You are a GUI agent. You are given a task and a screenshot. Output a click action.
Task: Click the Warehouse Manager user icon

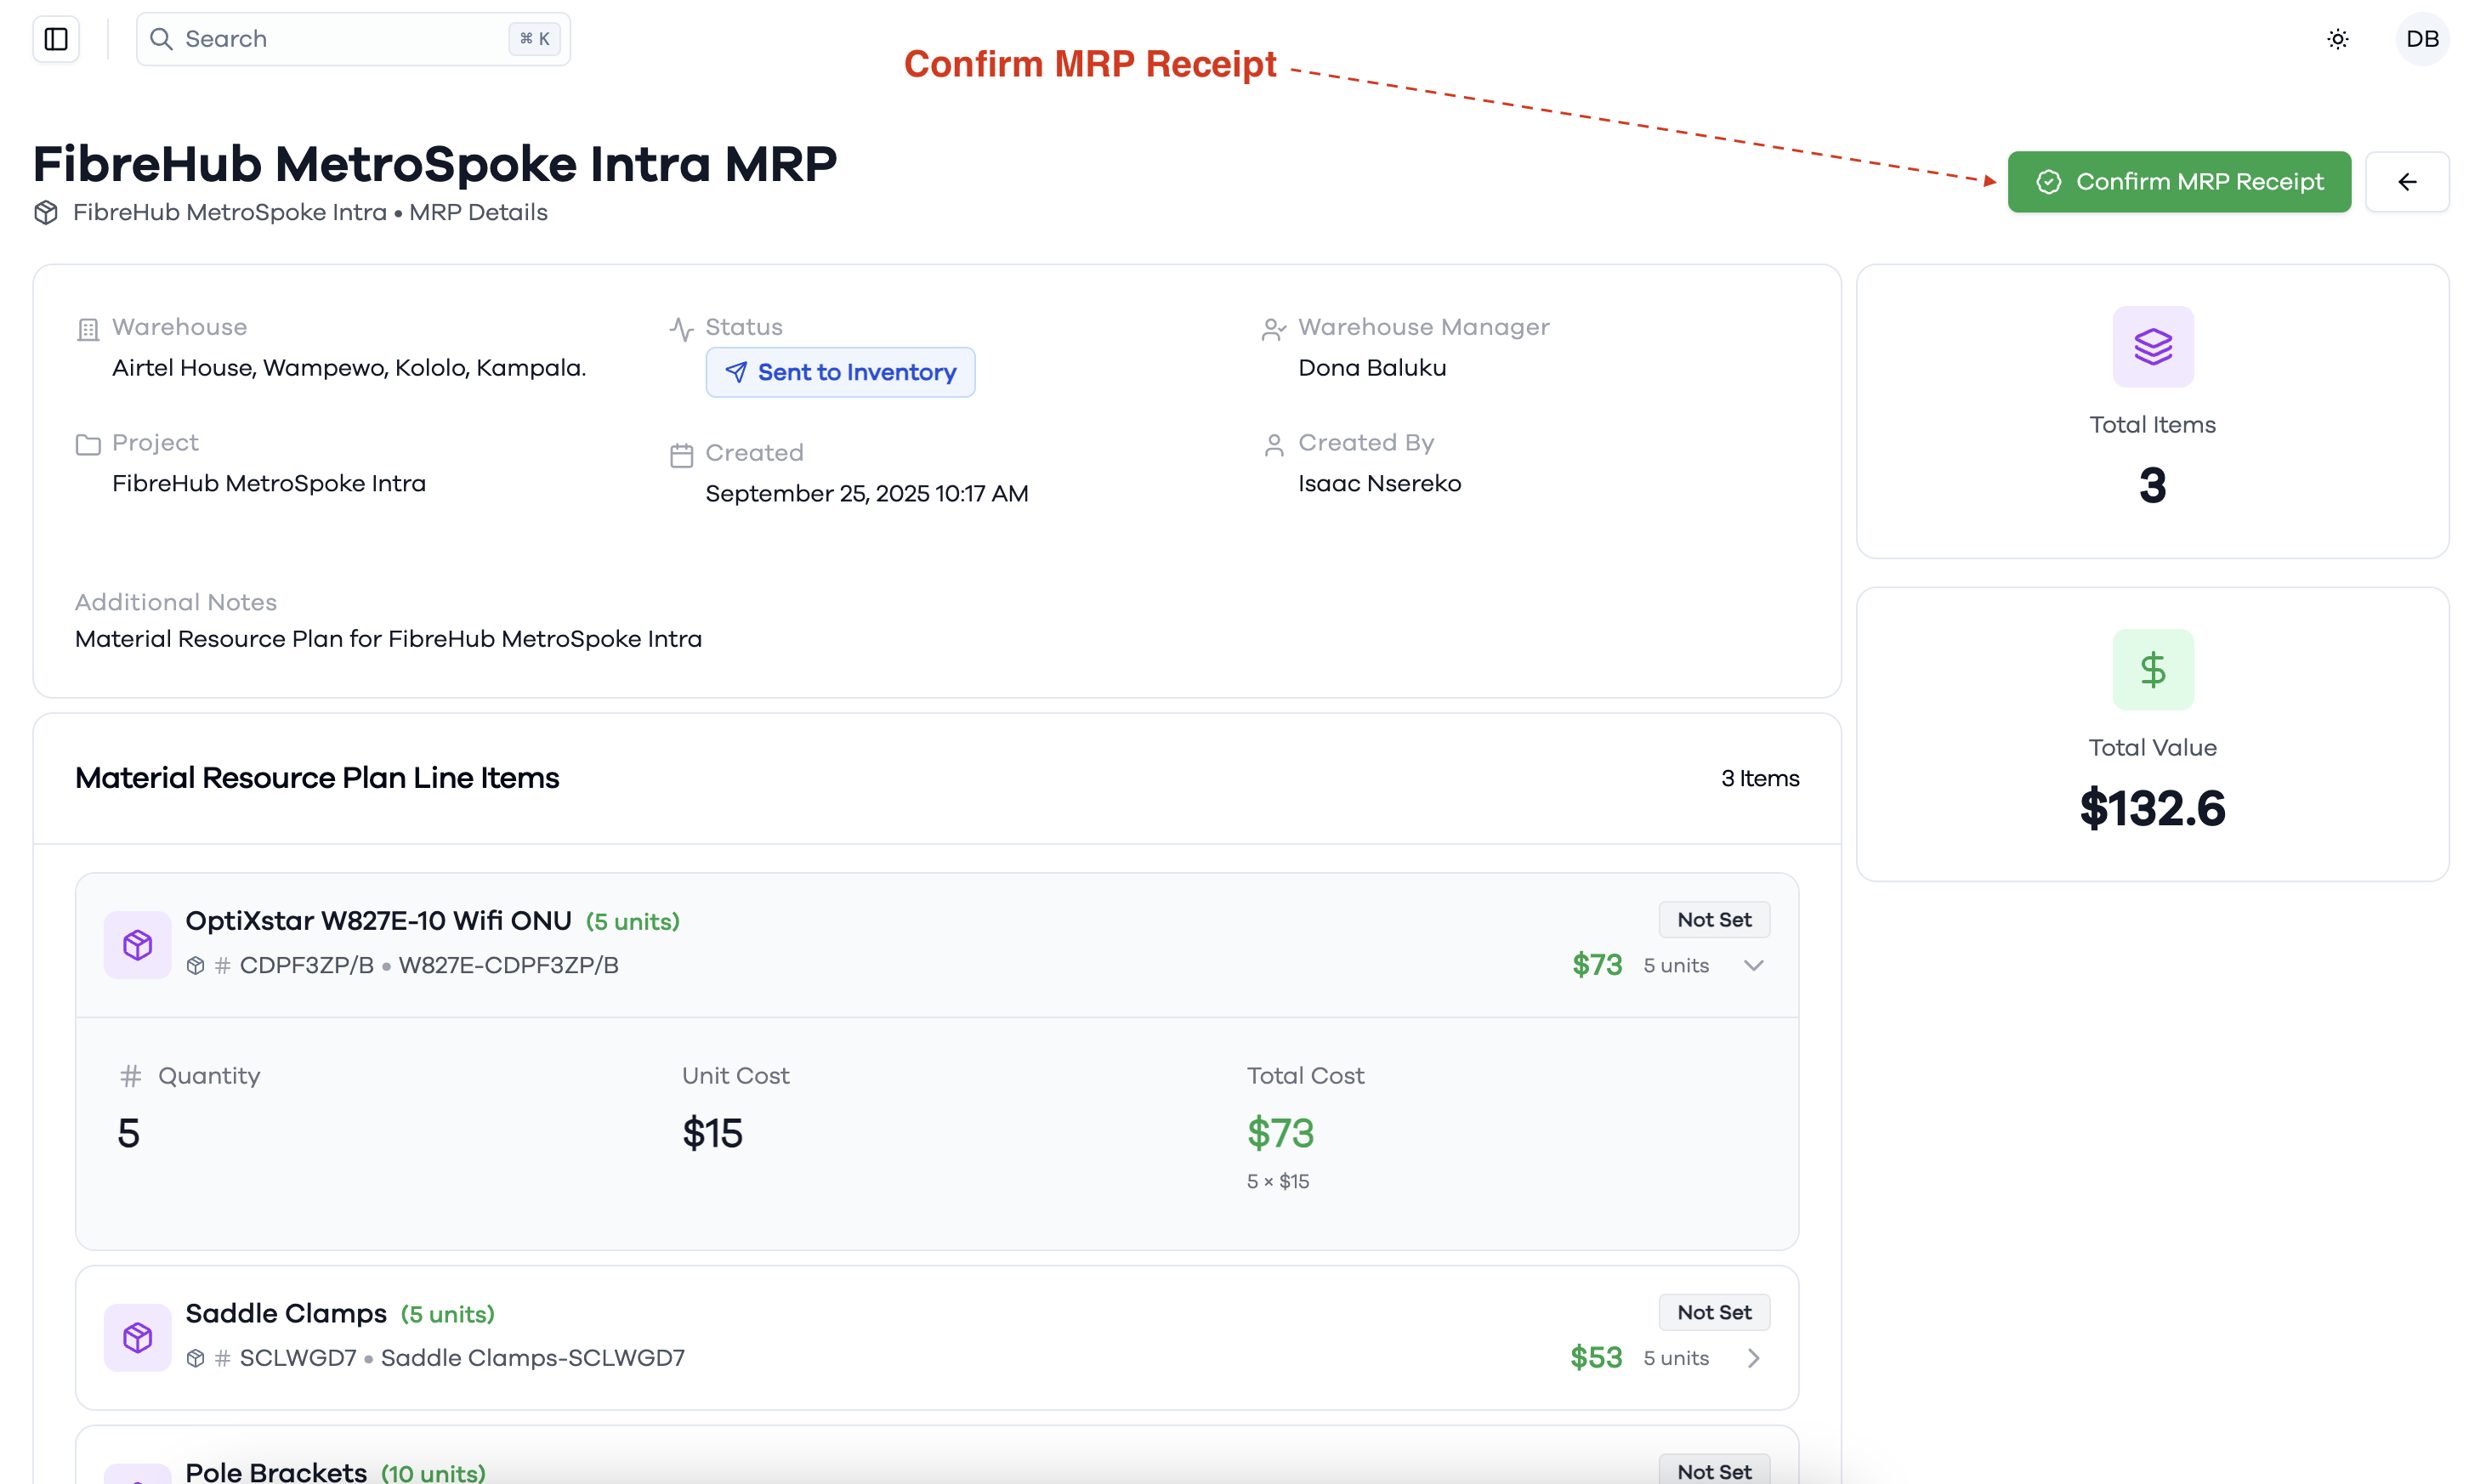tap(1273, 329)
